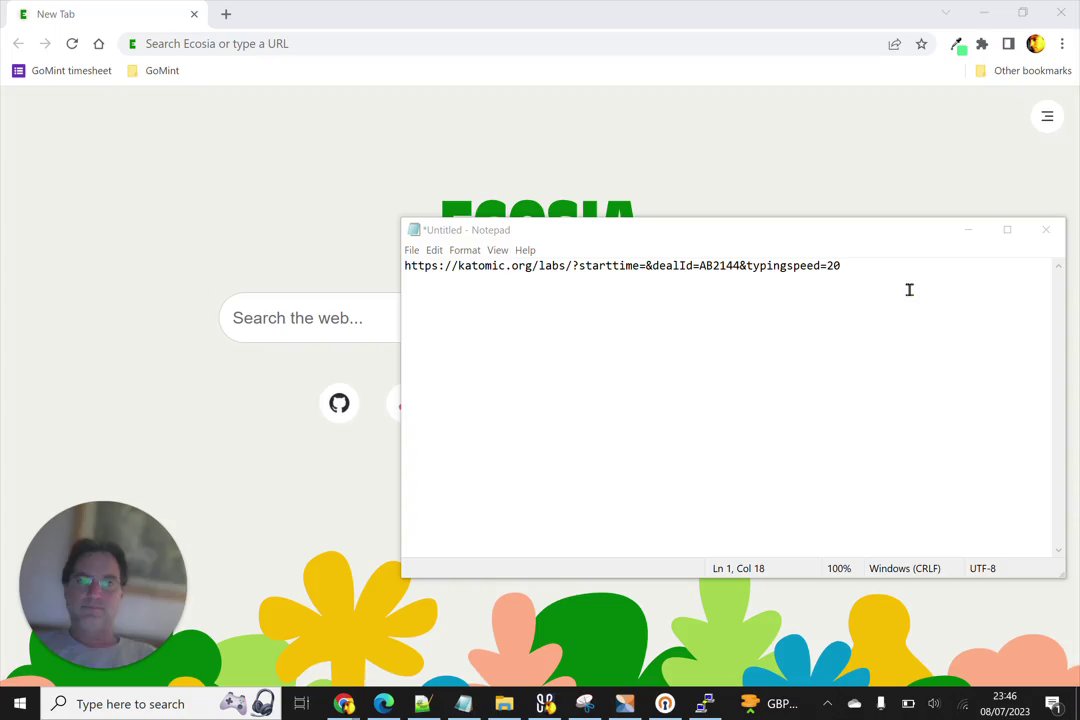Image resolution: width=1080 pixels, height=720 pixels.
Task: Click Notepad scrollbar up arrow
Action: pos(1059,266)
